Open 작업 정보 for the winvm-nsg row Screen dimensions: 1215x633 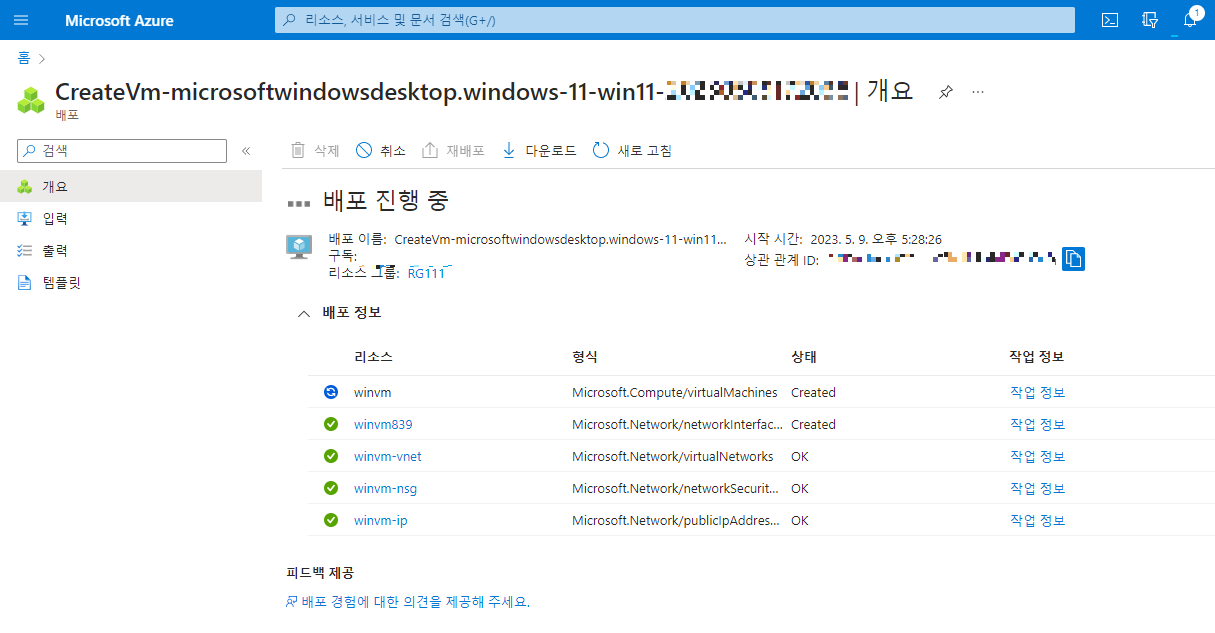pos(1037,488)
